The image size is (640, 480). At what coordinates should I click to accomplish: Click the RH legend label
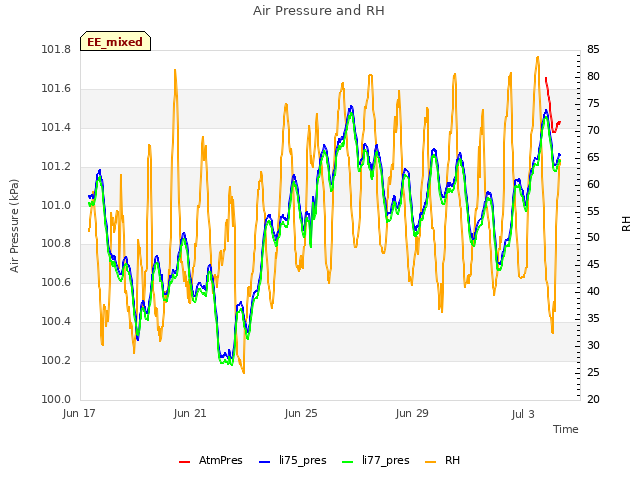(x=452, y=460)
